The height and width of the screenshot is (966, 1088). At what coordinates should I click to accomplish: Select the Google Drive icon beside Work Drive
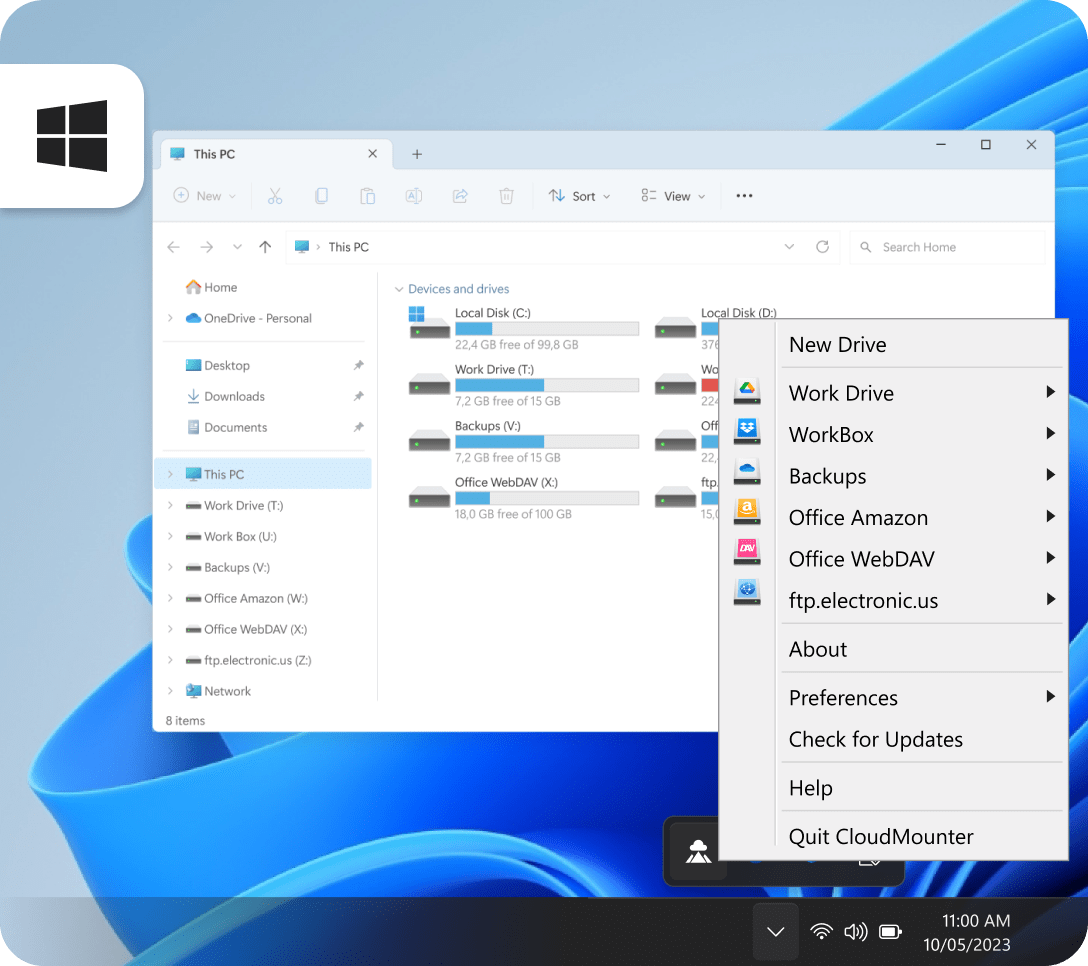(x=747, y=390)
